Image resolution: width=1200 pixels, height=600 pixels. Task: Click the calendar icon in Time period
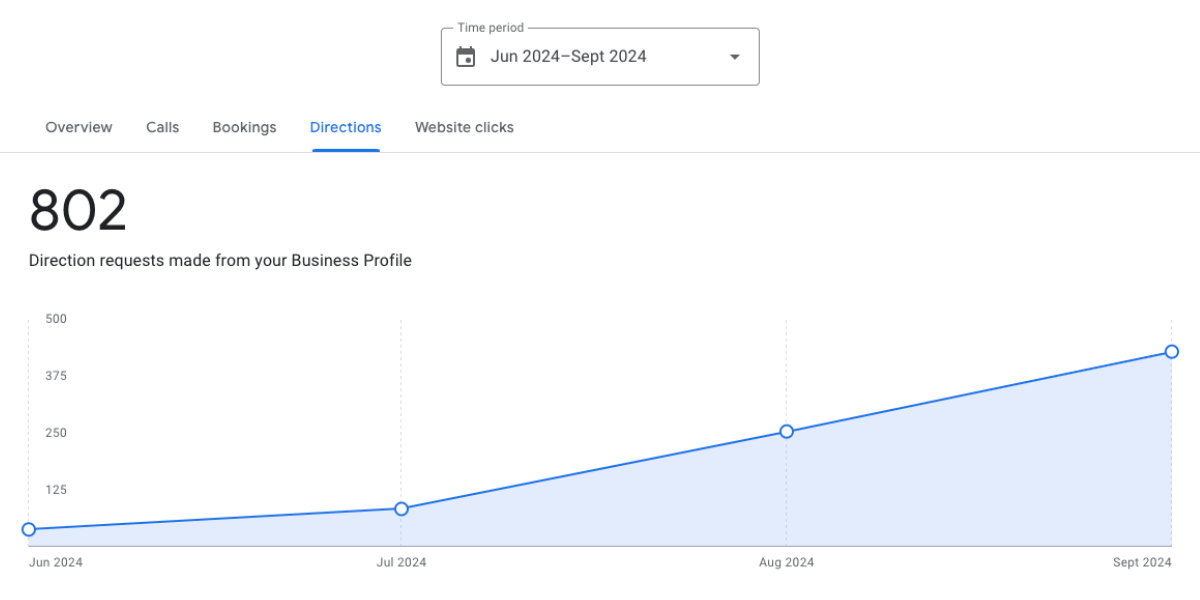coord(465,57)
